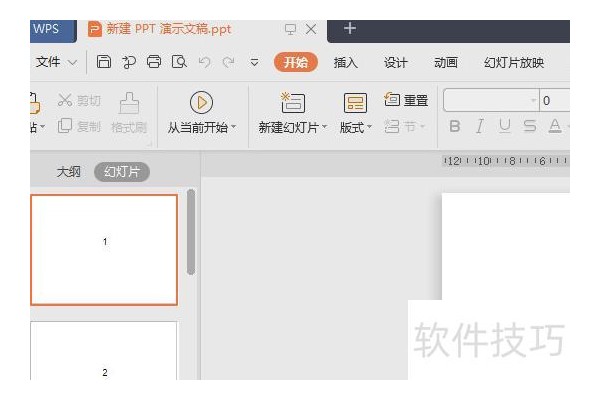Click the 复制 copy button

(79, 126)
